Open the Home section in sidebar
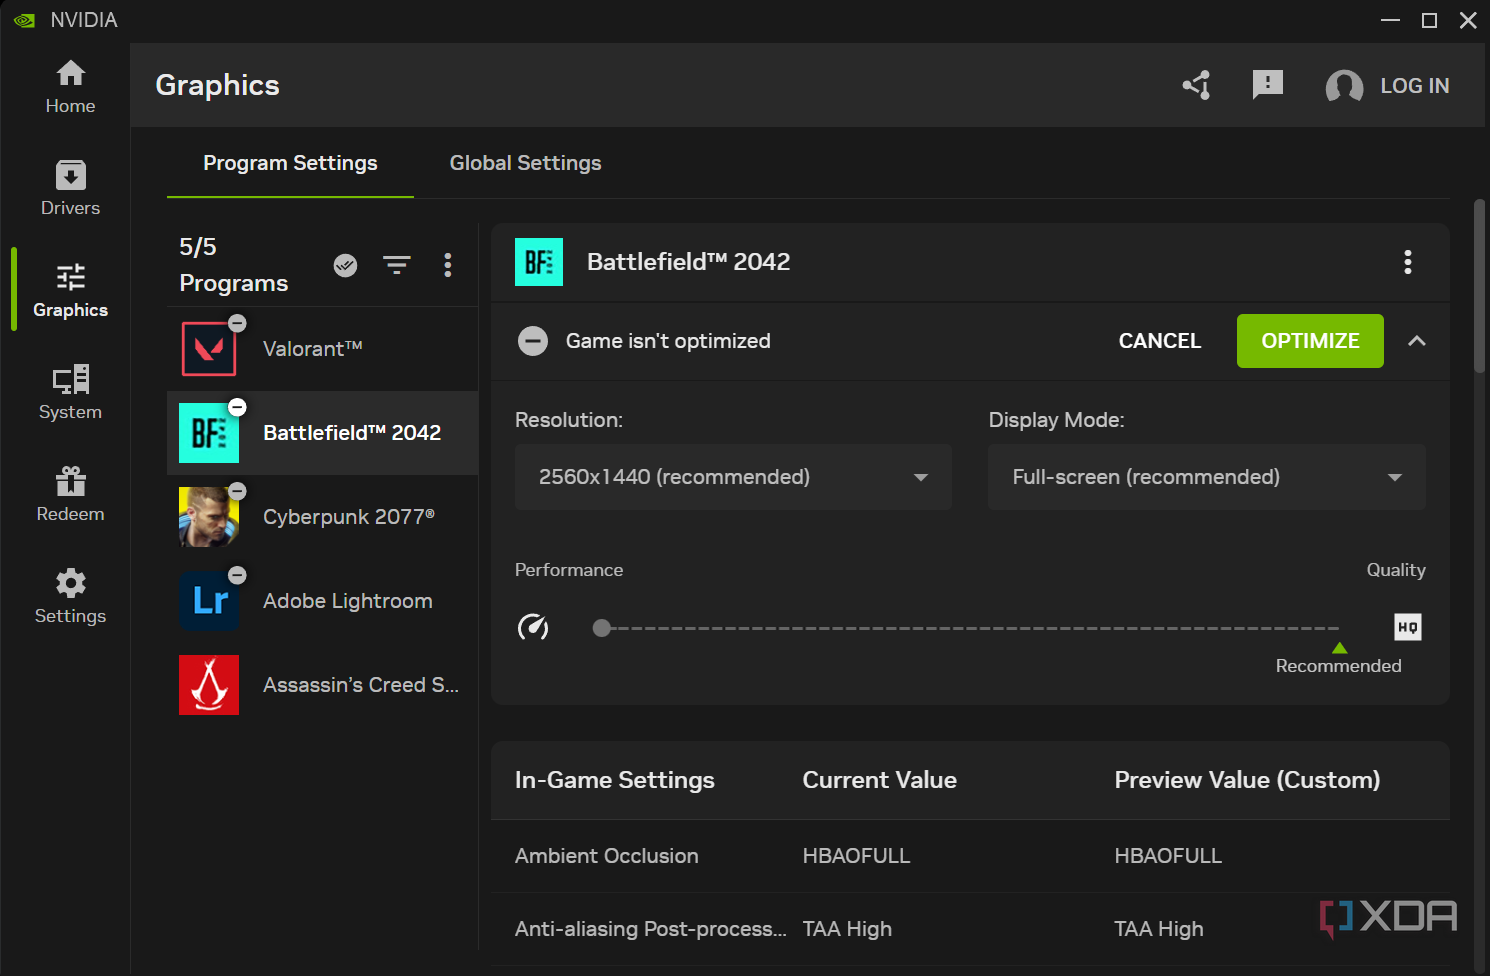This screenshot has width=1490, height=976. tap(70, 87)
